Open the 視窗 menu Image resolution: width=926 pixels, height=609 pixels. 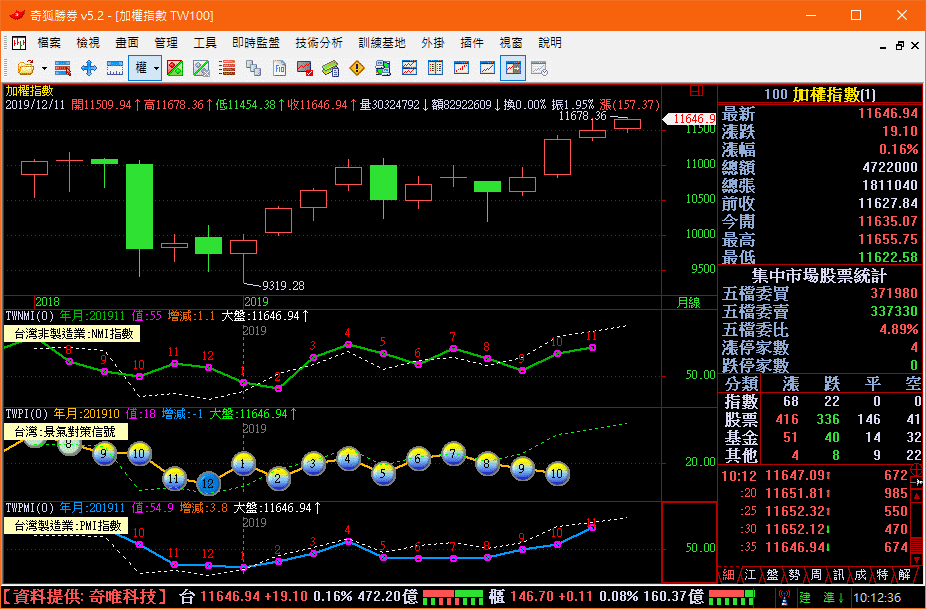(511, 43)
